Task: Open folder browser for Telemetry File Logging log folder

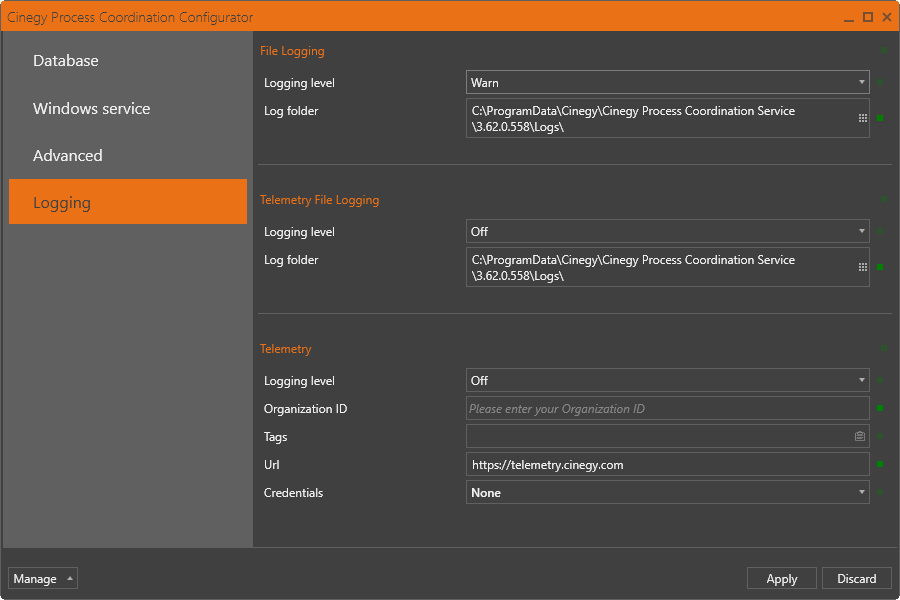Action: (x=862, y=267)
